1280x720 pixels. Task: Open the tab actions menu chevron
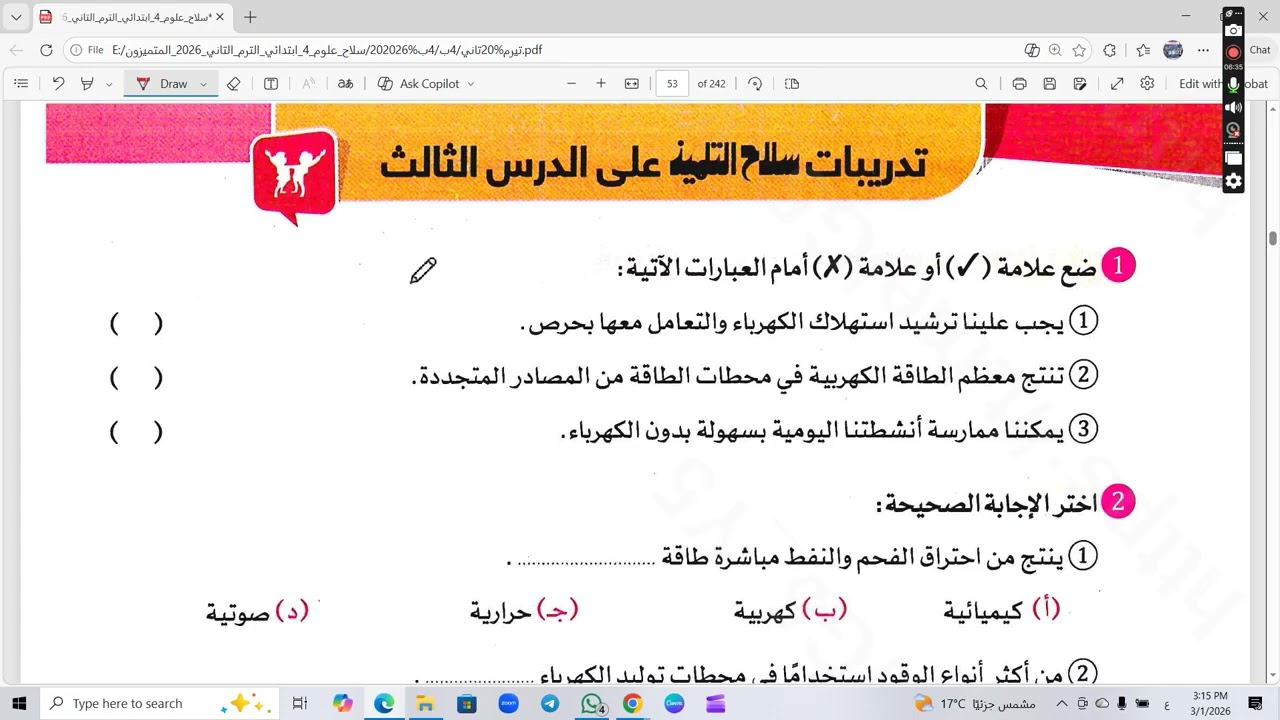(16, 17)
